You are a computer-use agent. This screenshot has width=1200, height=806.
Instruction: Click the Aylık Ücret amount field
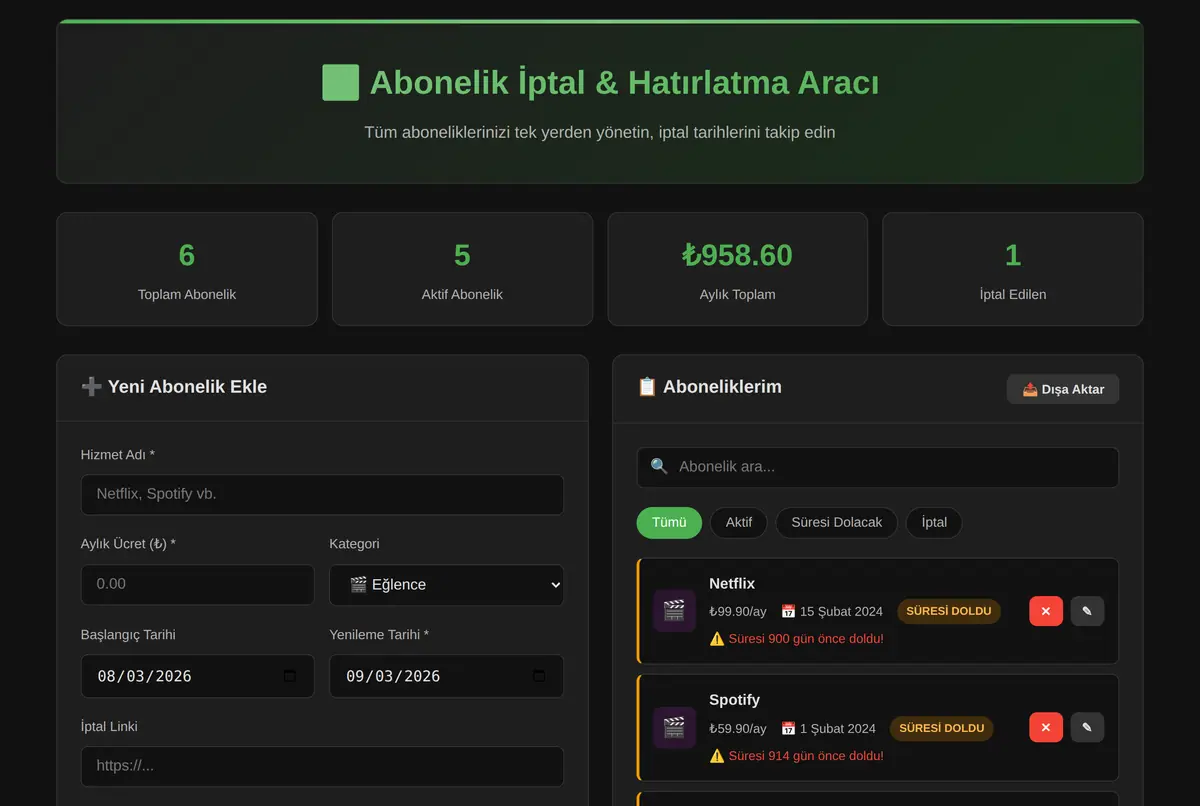[198, 584]
